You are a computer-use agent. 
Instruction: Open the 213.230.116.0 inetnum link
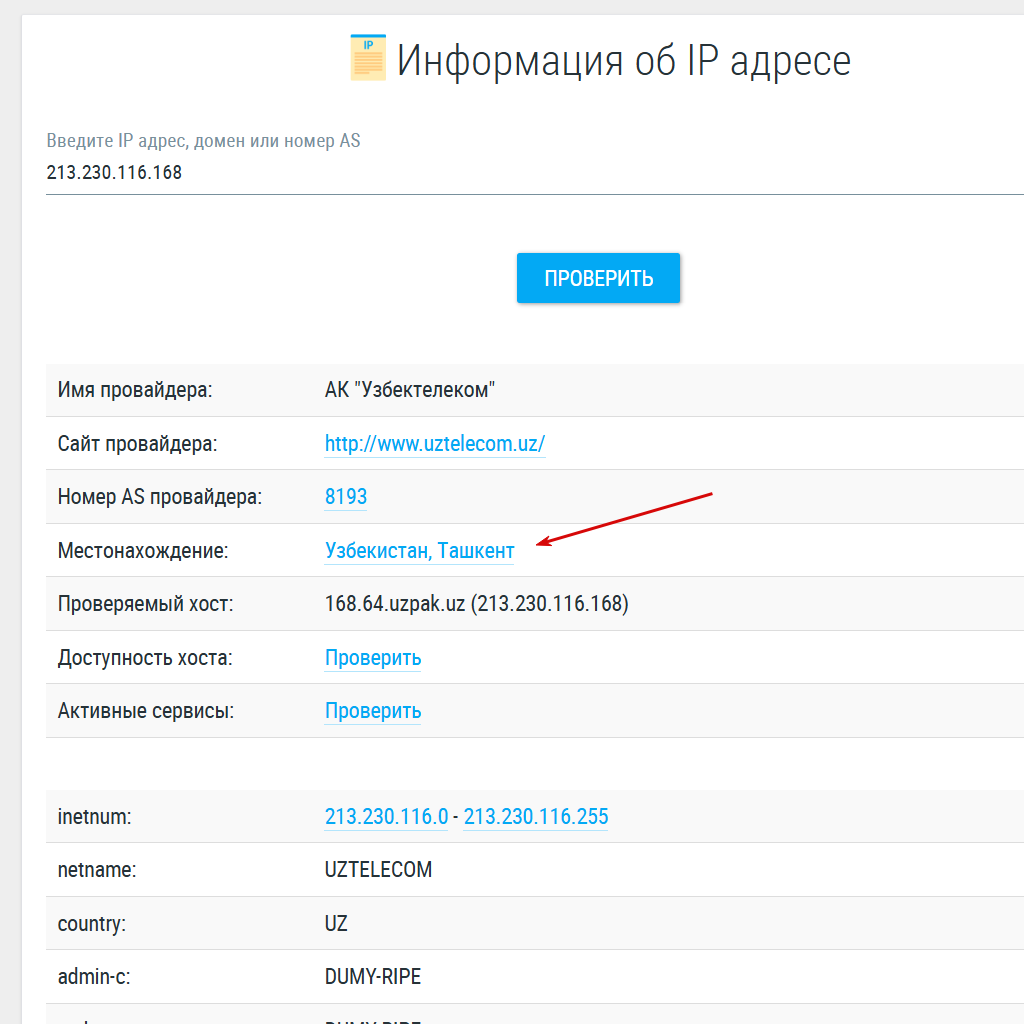point(387,817)
